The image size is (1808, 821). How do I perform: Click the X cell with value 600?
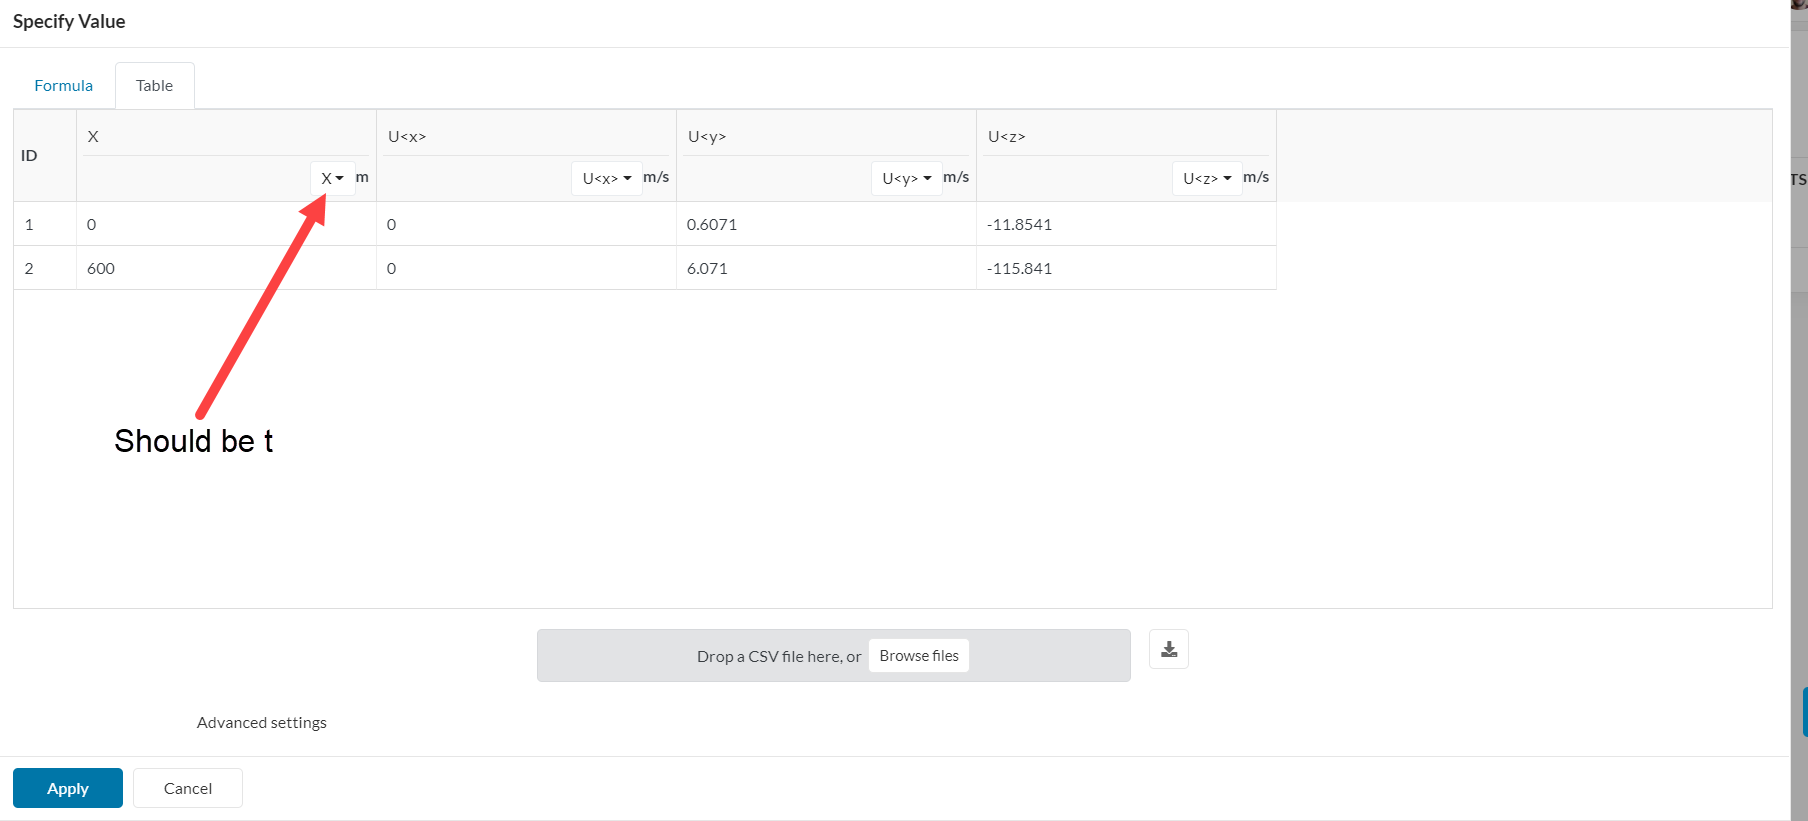pyautogui.click(x=225, y=268)
